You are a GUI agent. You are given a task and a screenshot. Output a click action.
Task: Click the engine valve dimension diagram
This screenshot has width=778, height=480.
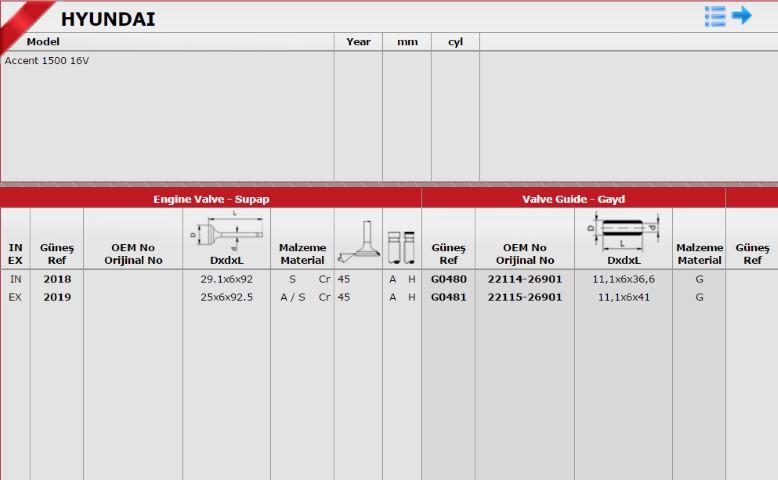point(227,231)
